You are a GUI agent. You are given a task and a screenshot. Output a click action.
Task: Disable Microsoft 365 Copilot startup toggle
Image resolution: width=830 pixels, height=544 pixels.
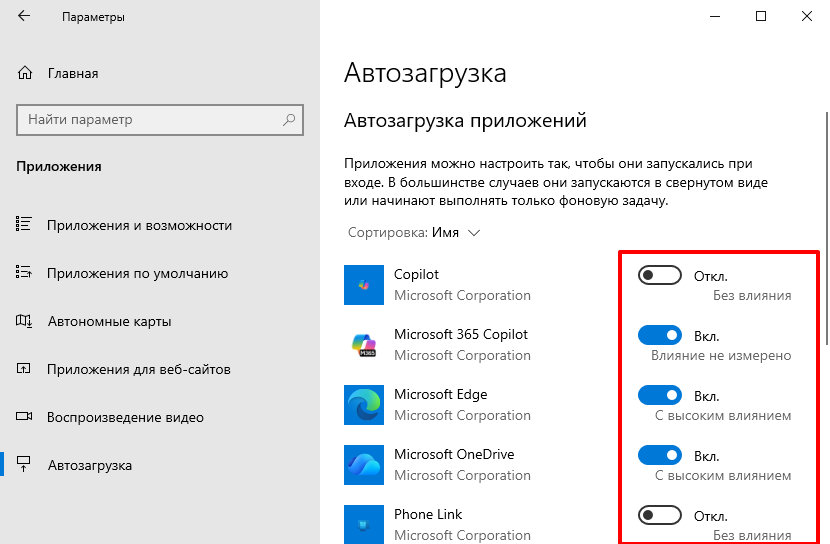coord(660,335)
